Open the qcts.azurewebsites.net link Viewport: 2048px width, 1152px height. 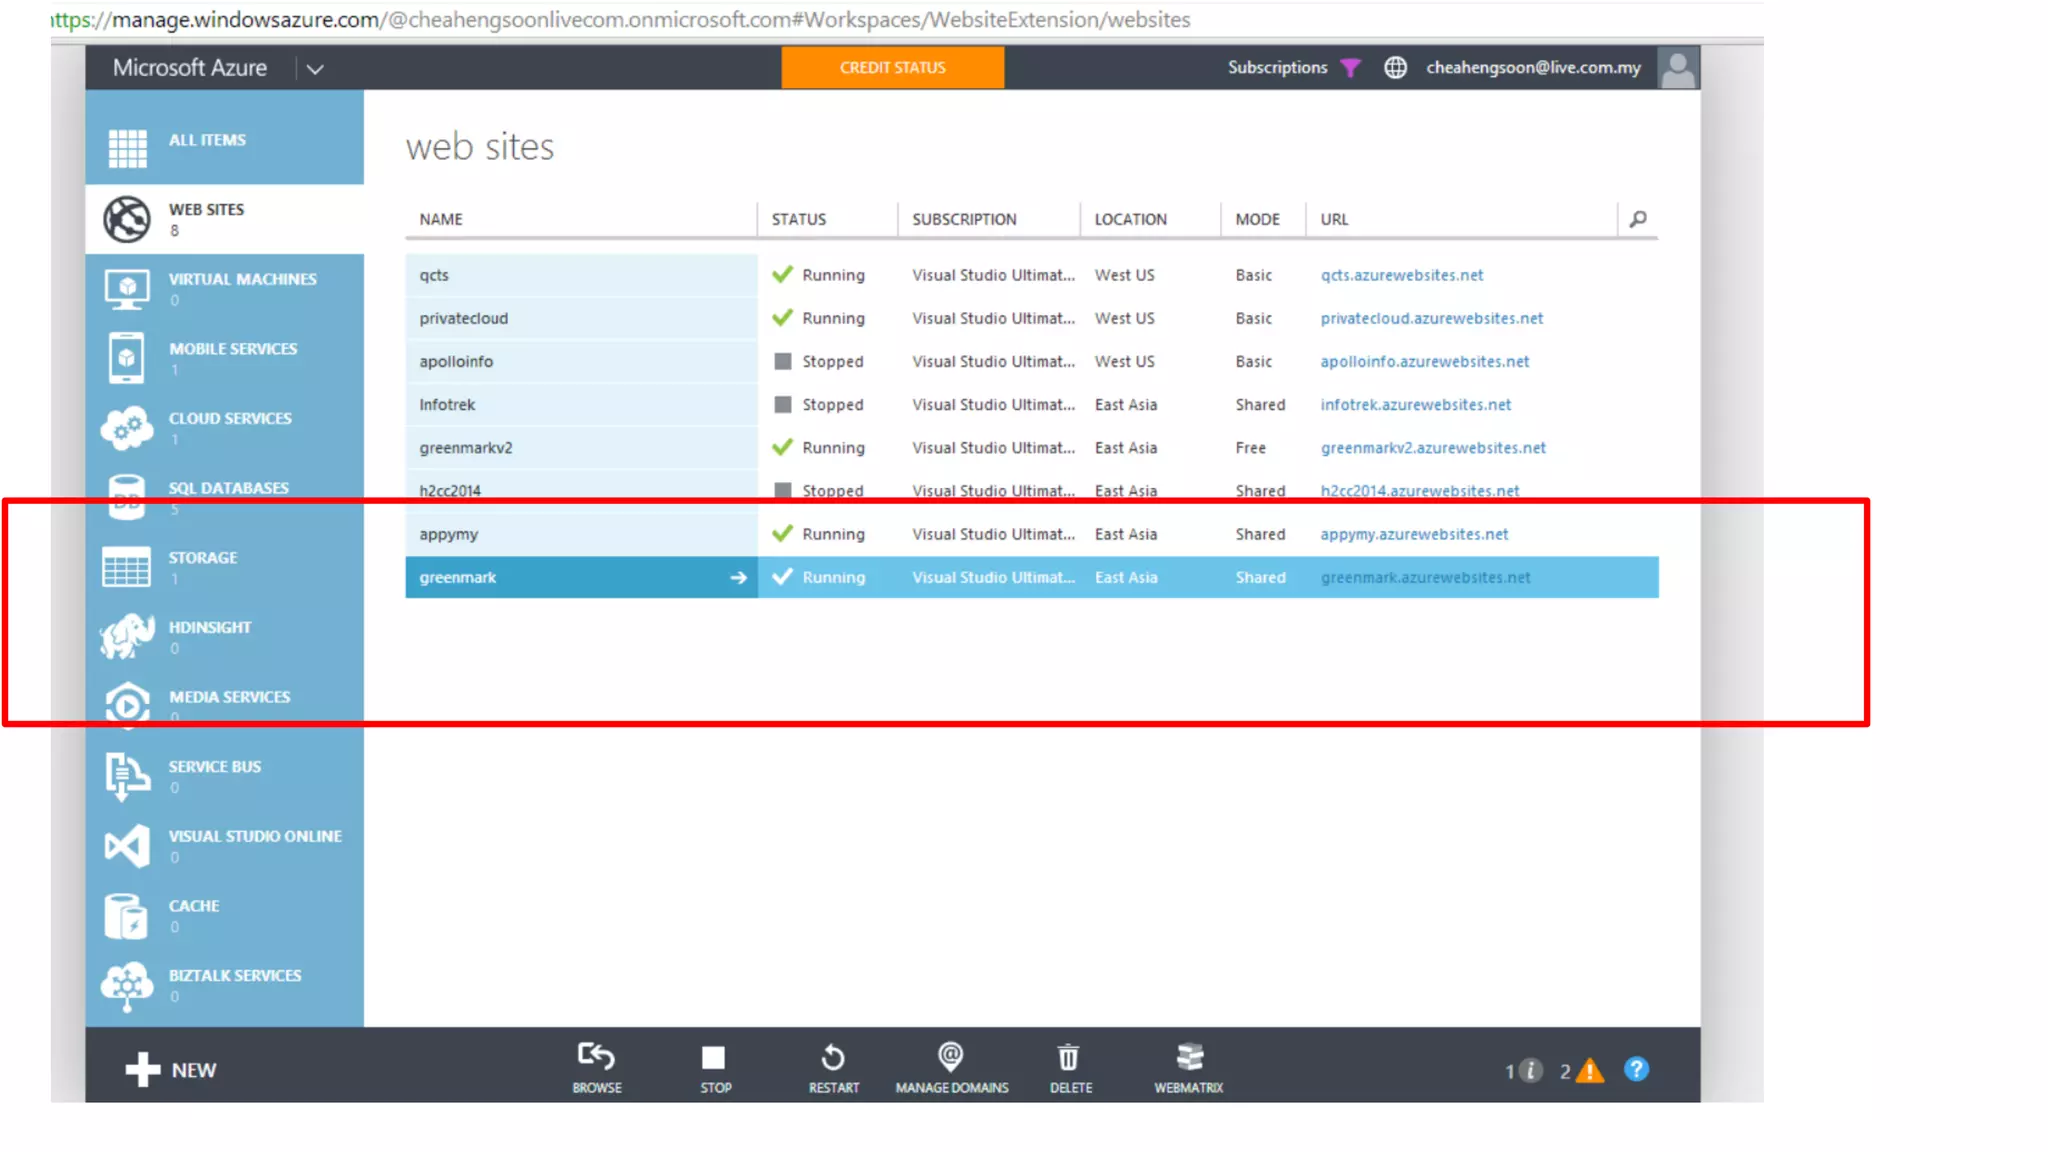(x=1401, y=275)
